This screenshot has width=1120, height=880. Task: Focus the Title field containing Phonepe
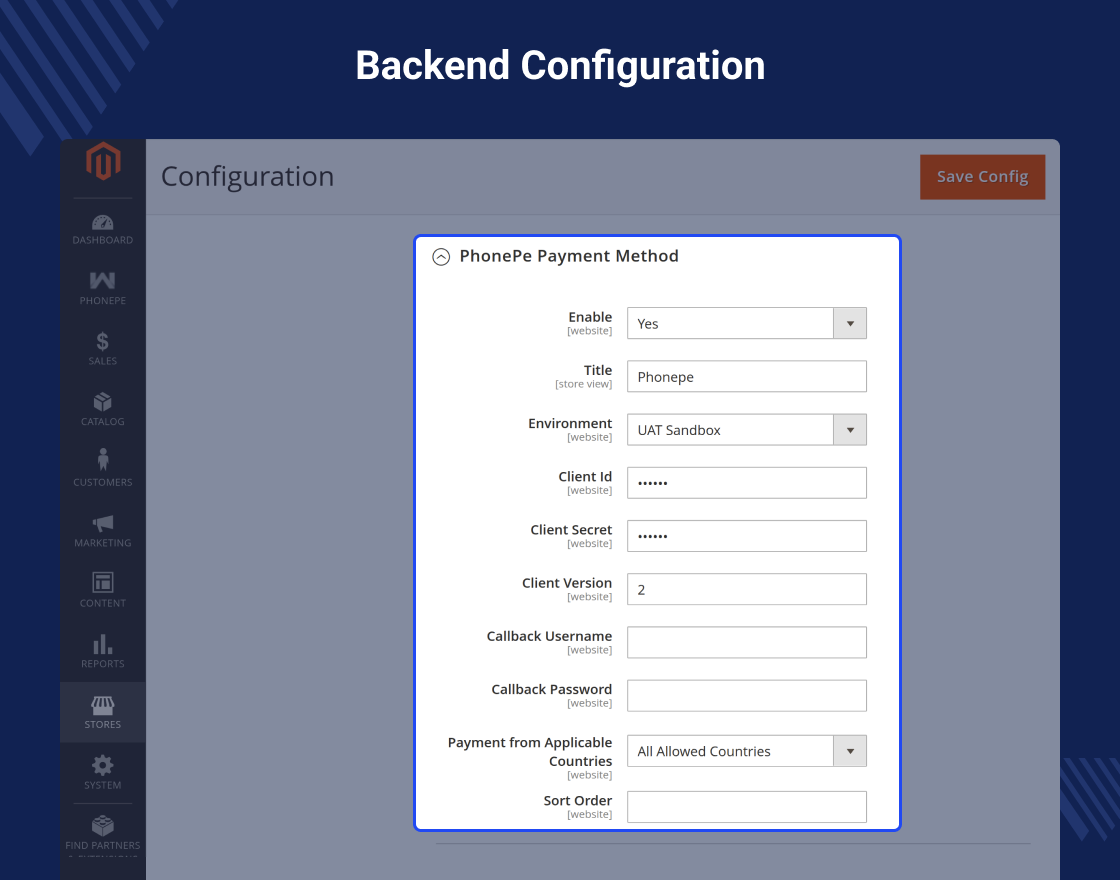[x=746, y=377]
